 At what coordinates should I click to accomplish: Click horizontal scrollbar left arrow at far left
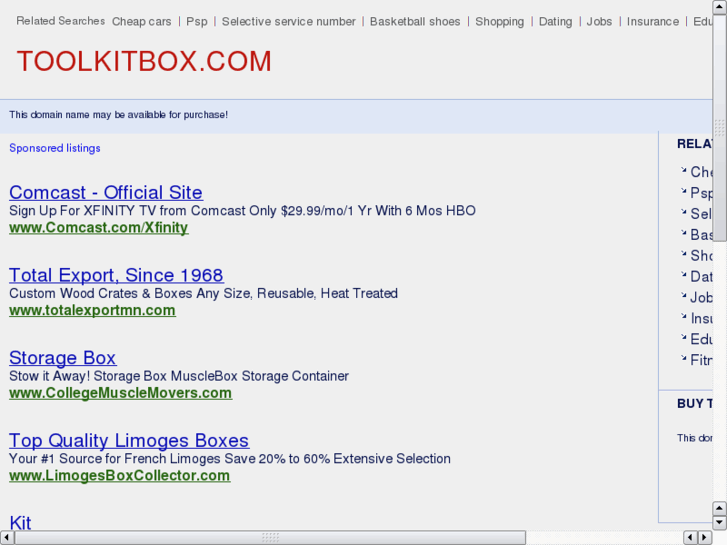[7, 537]
